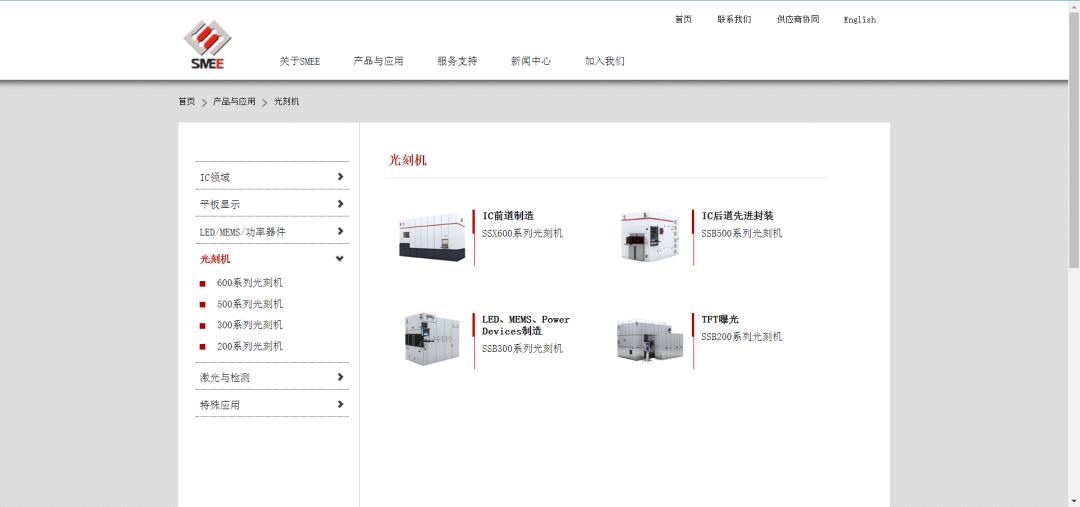1080x507 pixels.
Task: Click the IC前道制造 product title
Action: [x=508, y=216]
